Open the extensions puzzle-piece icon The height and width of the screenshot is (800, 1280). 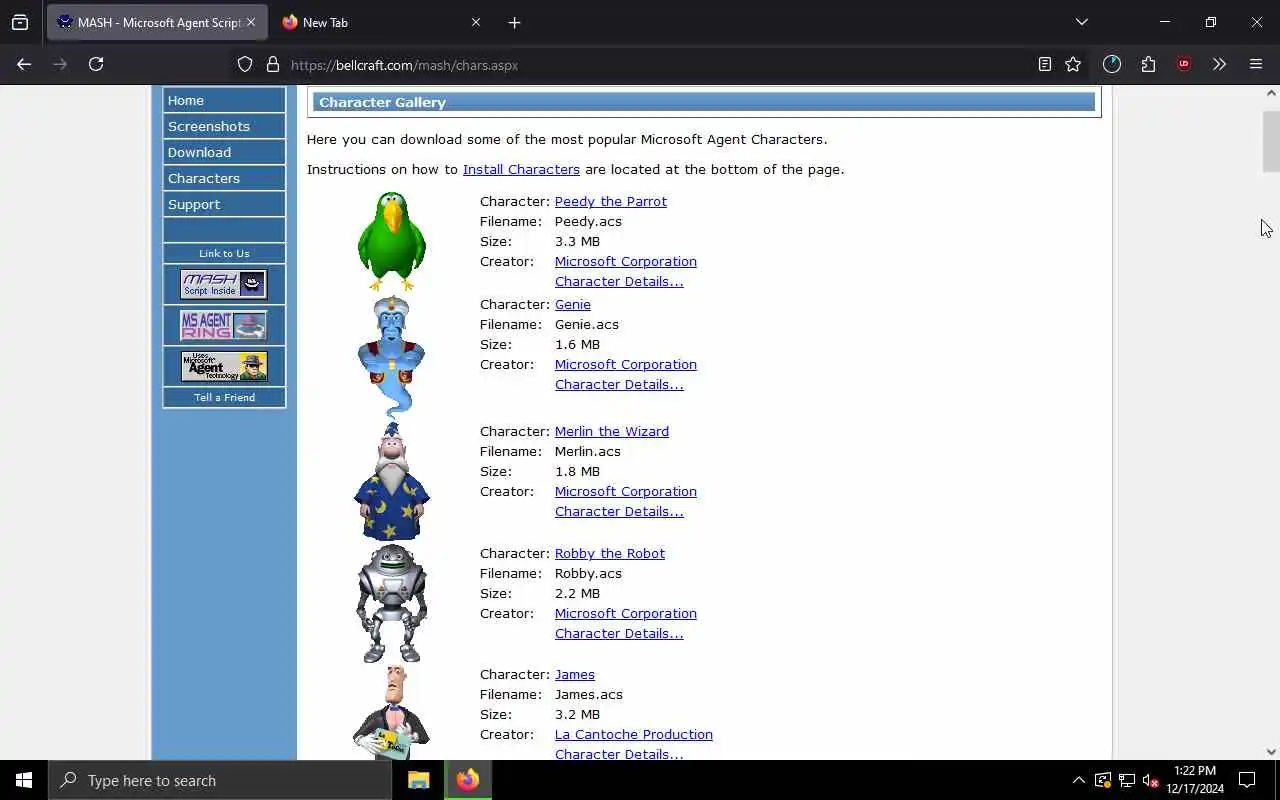(1148, 64)
